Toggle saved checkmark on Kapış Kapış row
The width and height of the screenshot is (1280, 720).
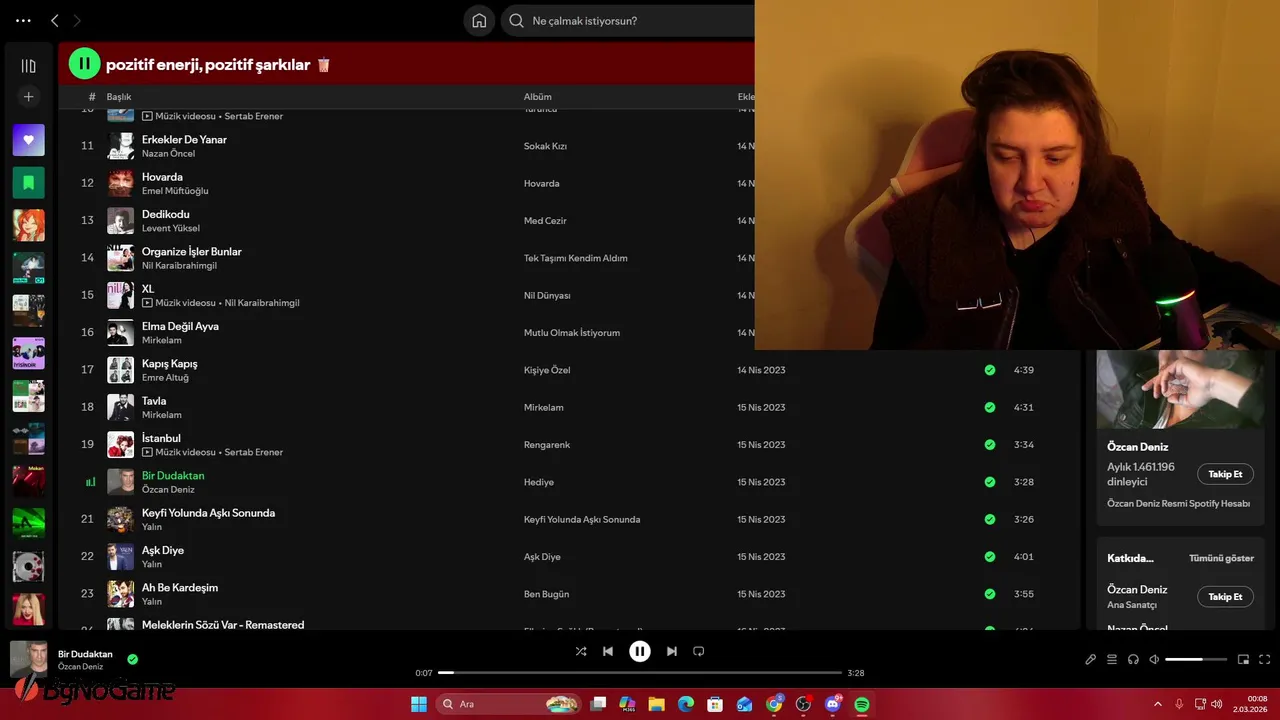pos(990,370)
